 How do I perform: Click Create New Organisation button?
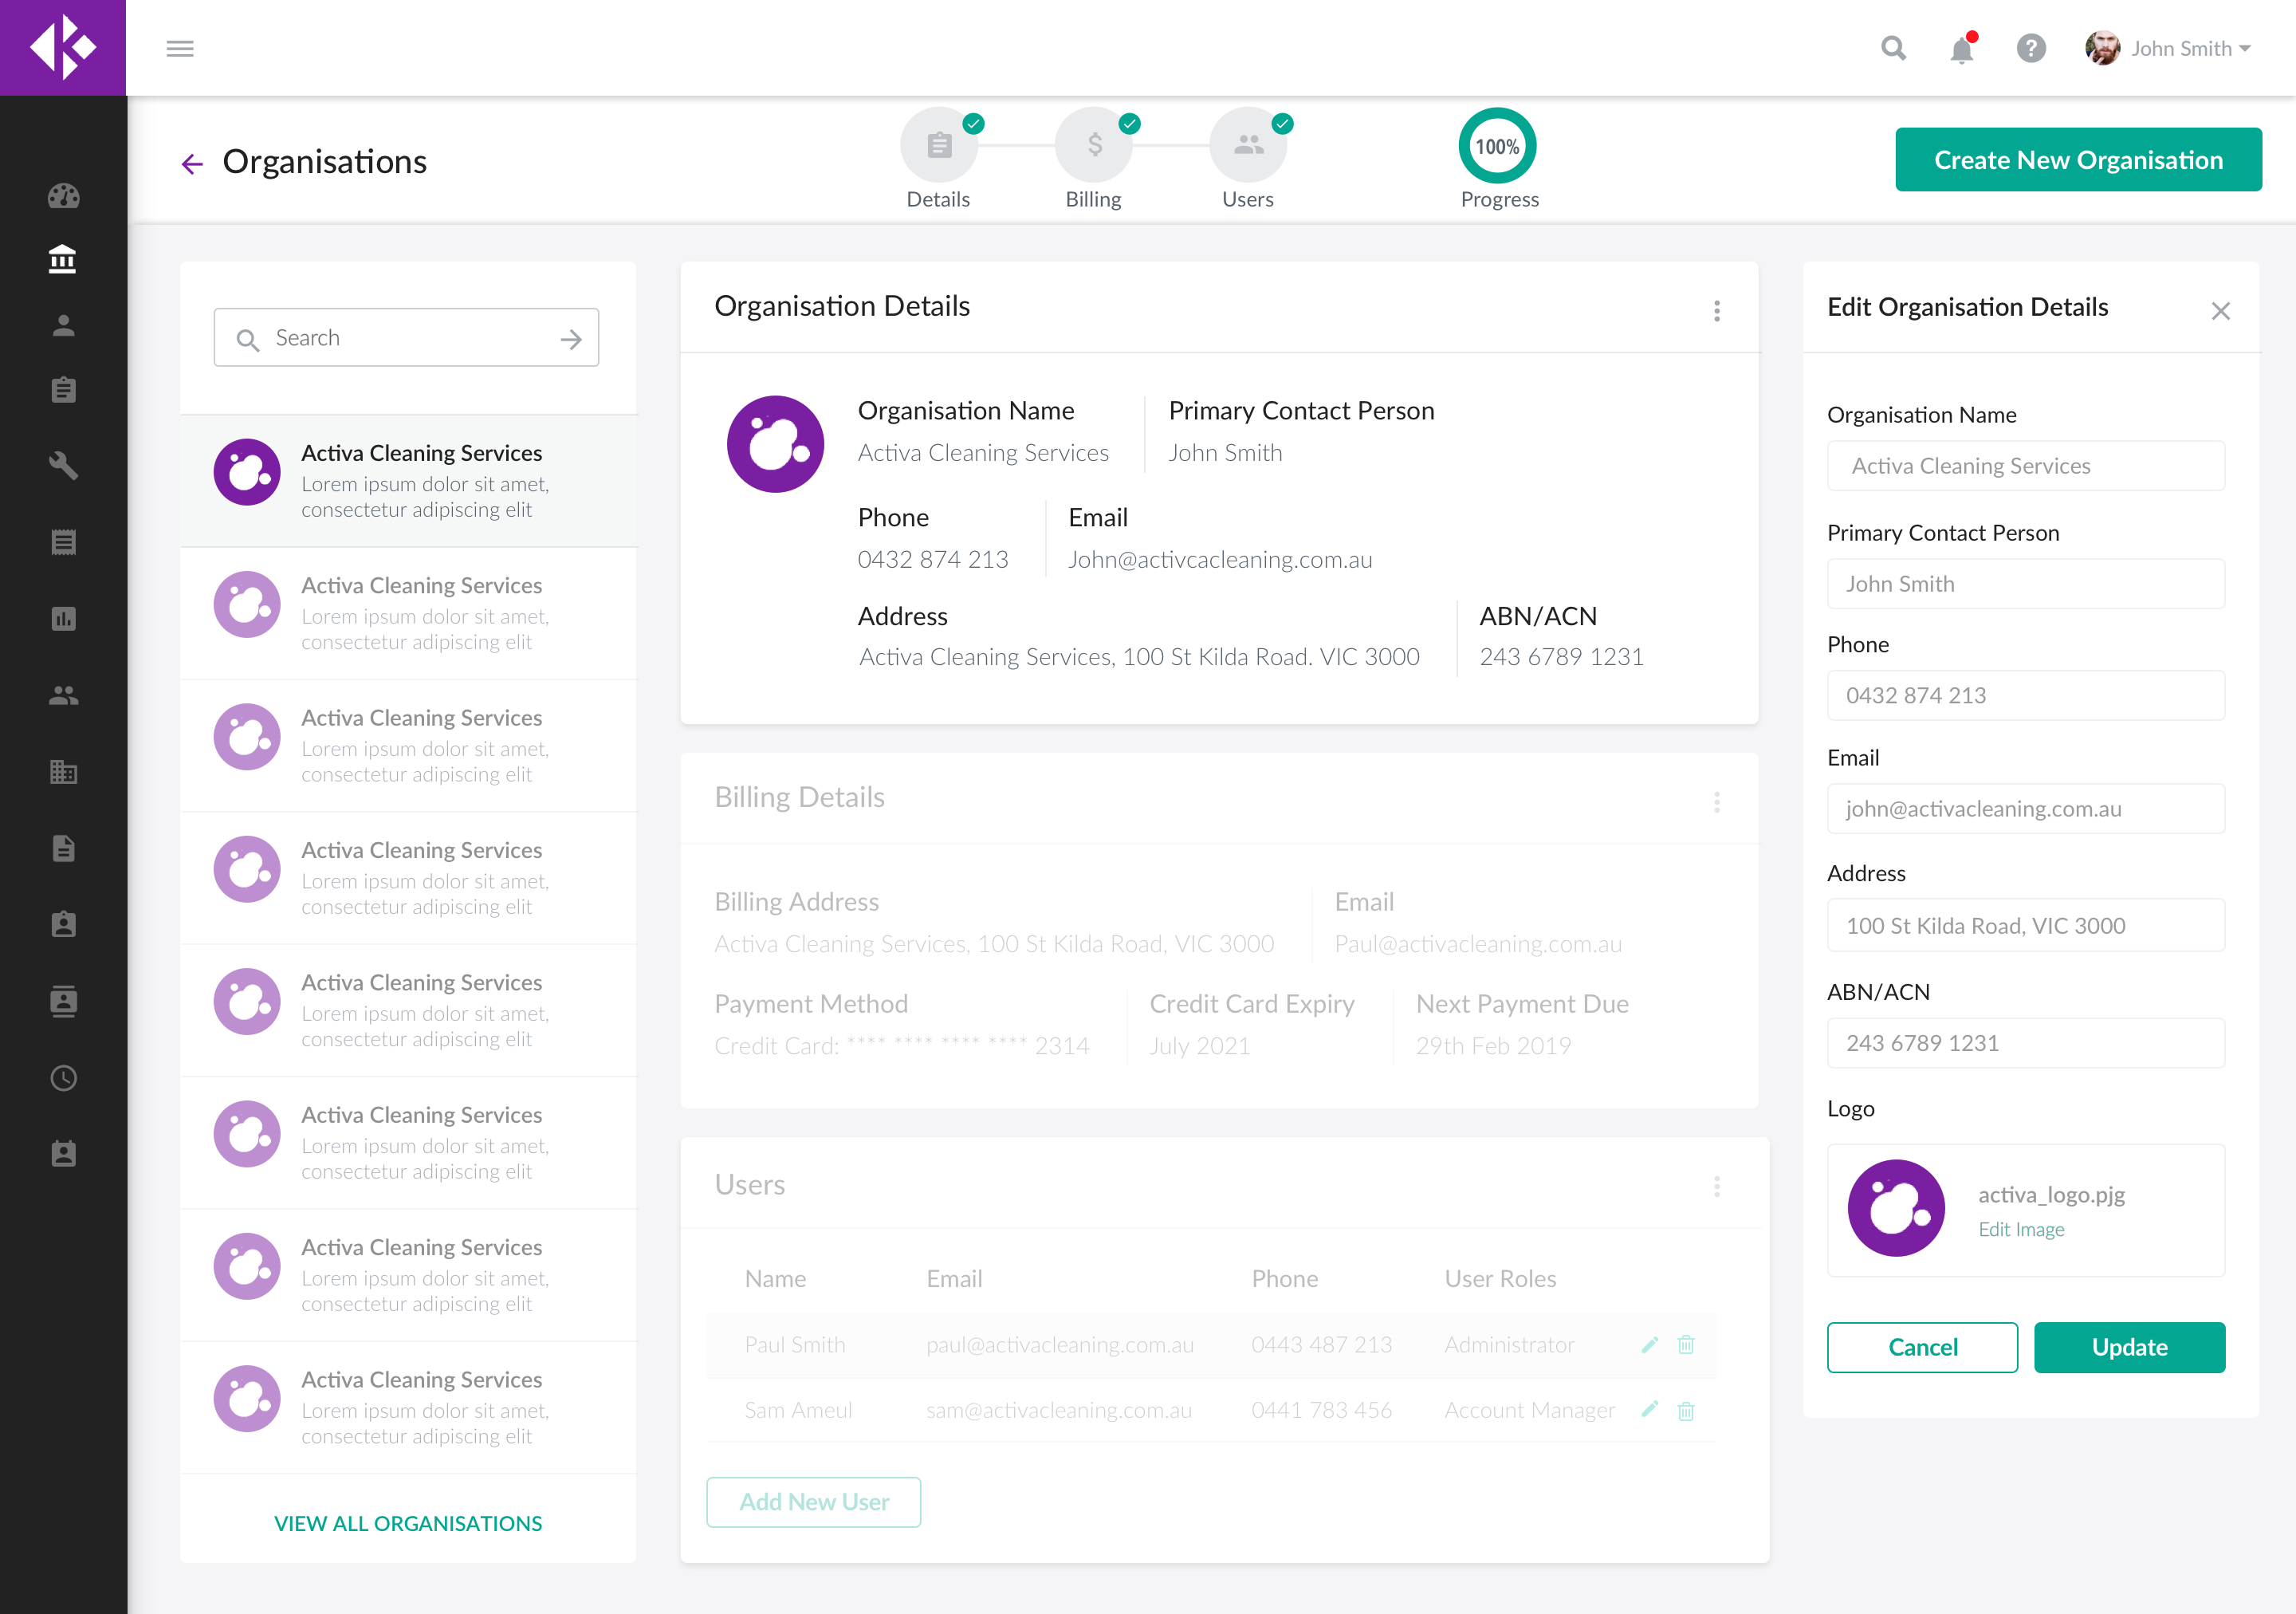[x=2077, y=160]
